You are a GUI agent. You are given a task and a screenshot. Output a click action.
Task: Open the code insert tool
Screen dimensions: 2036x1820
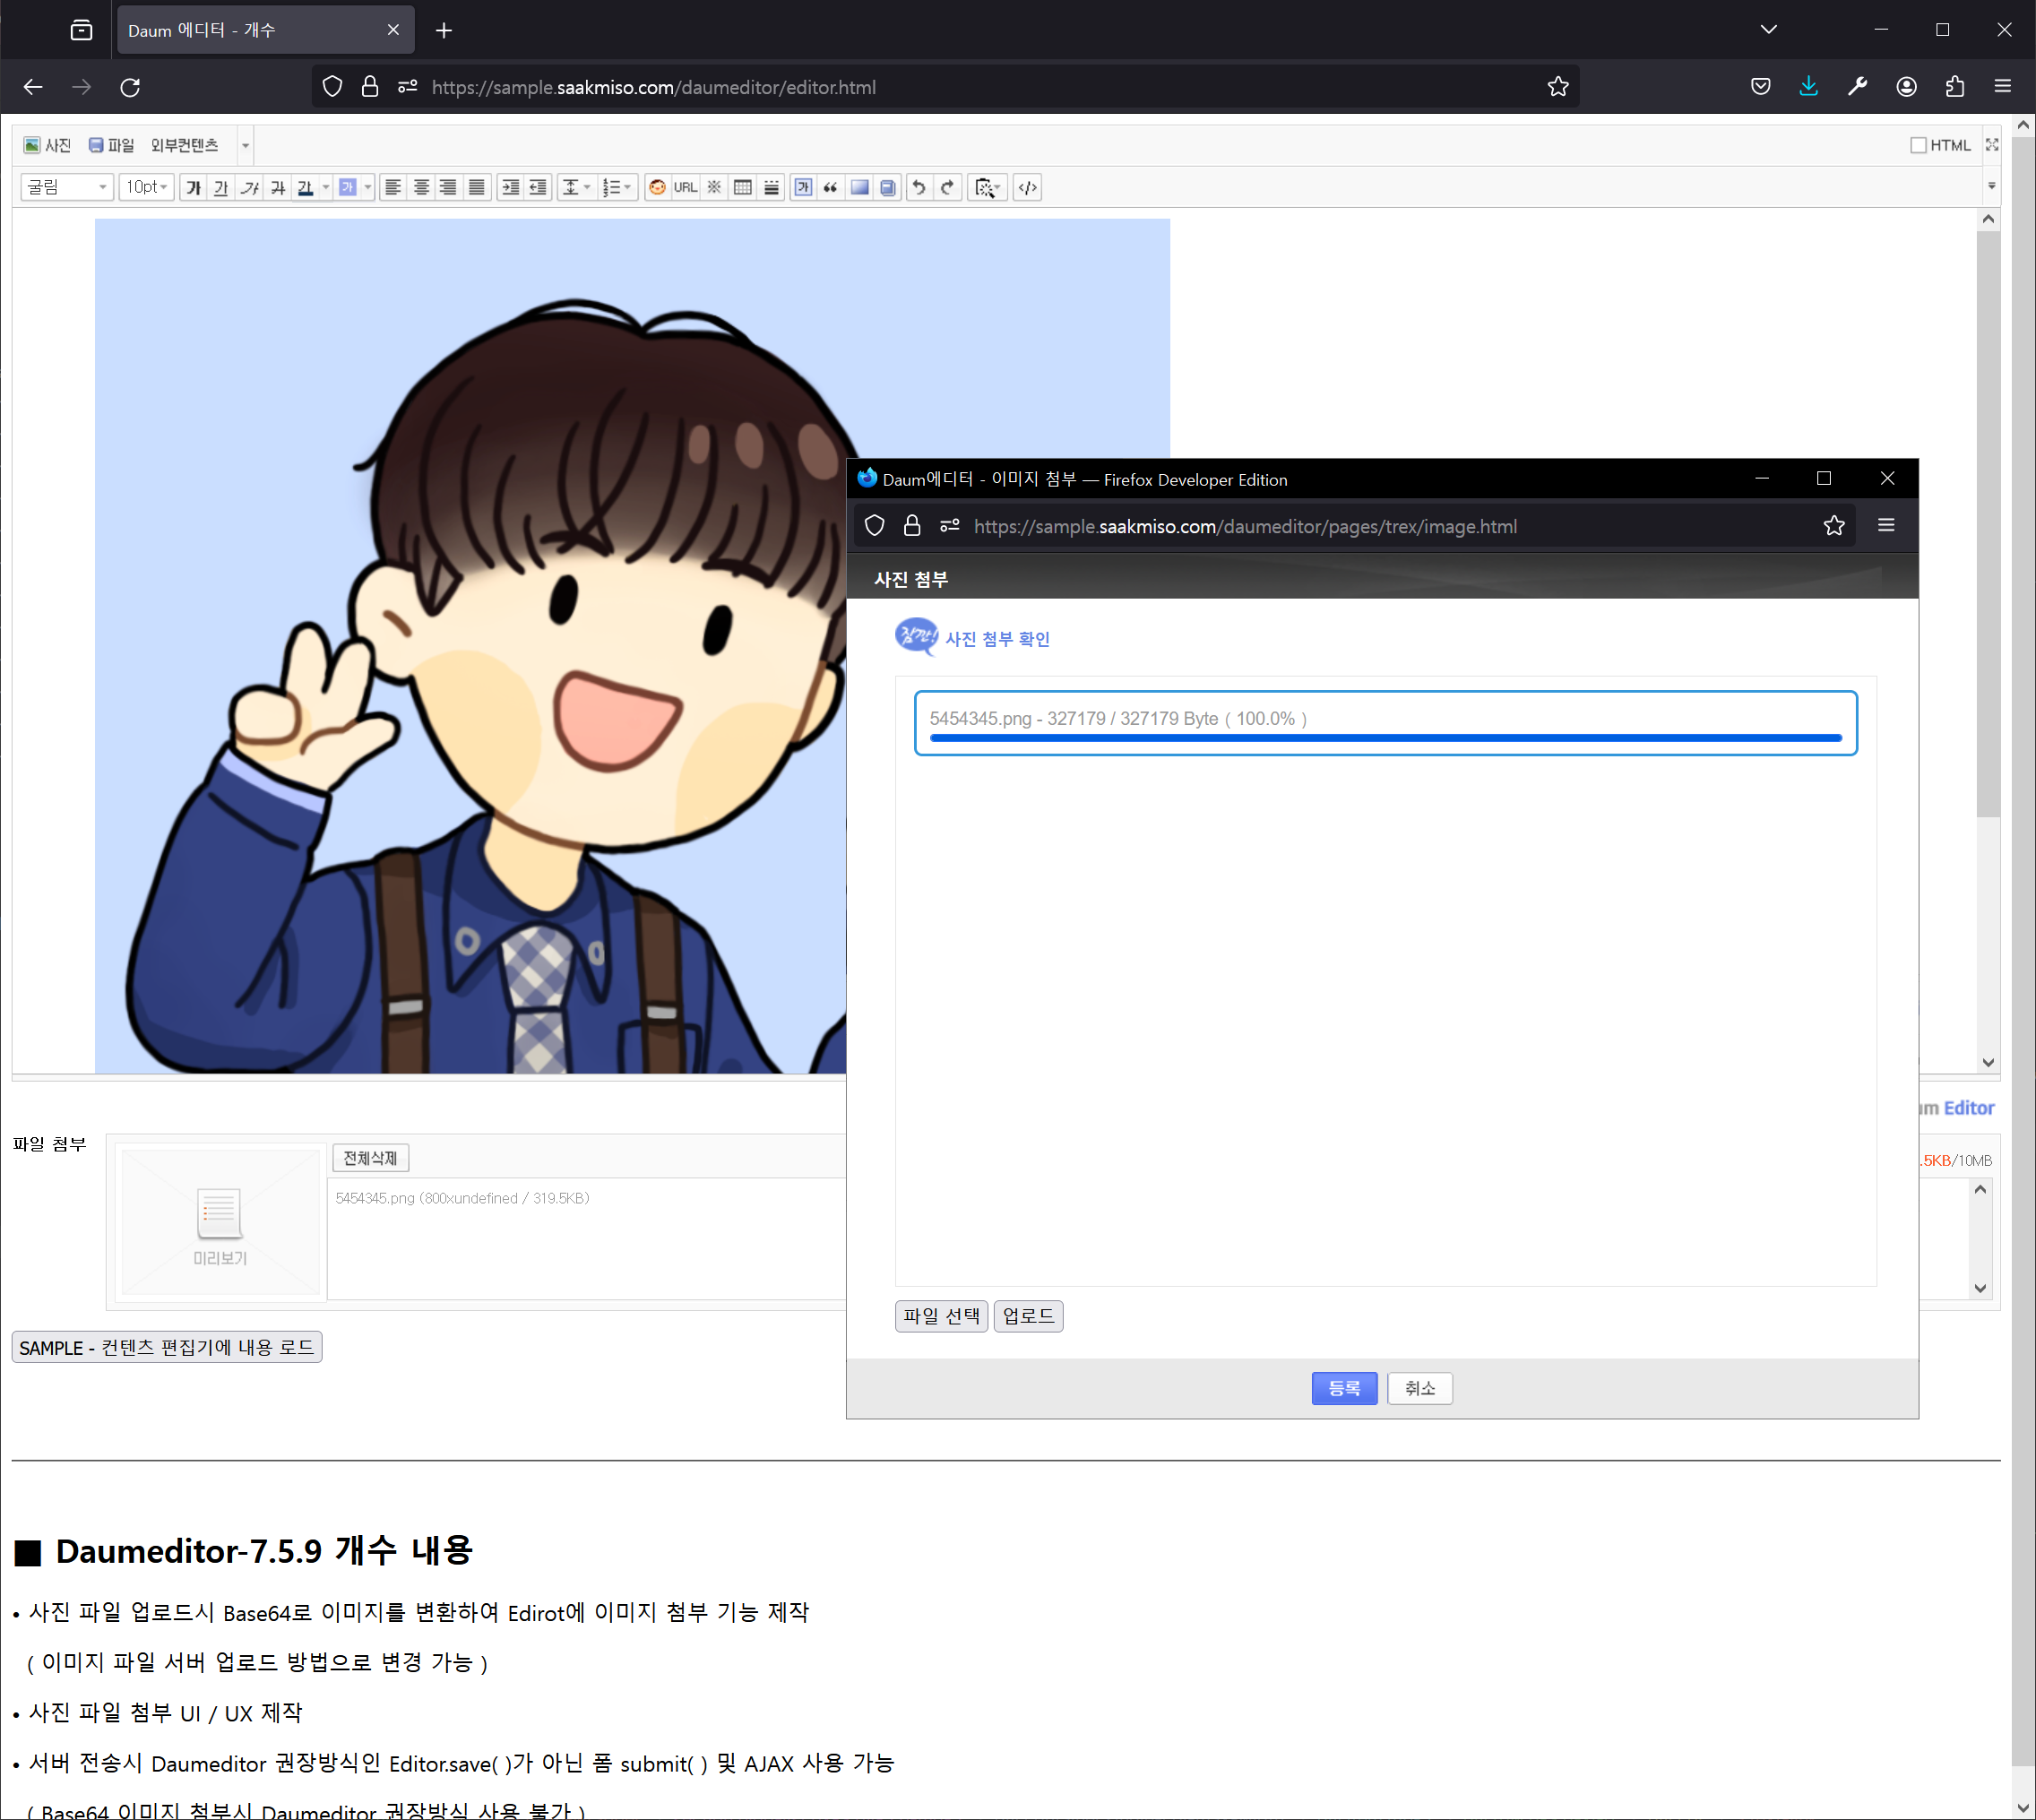click(1027, 187)
